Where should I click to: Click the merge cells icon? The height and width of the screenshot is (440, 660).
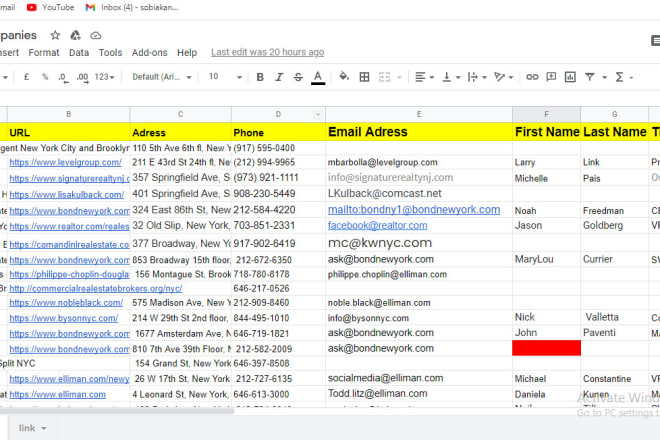coord(384,77)
